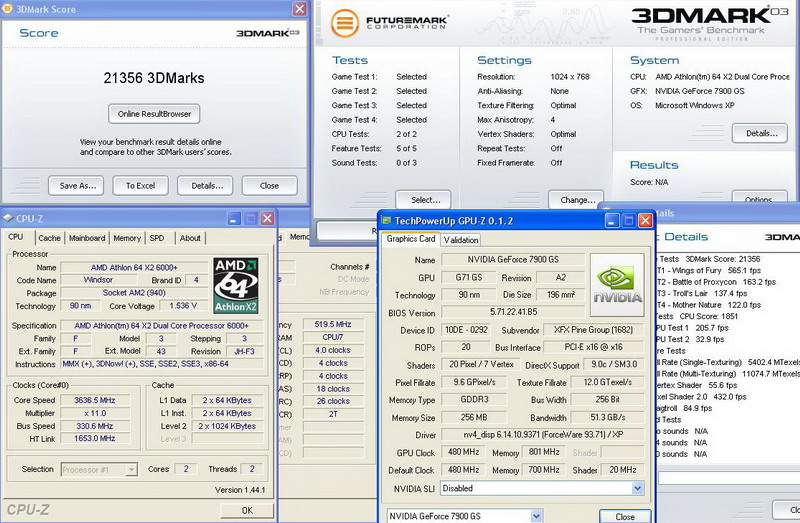This screenshot has width=800, height=523.
Task: Click the Options button under Results
Action: [760, 197]
